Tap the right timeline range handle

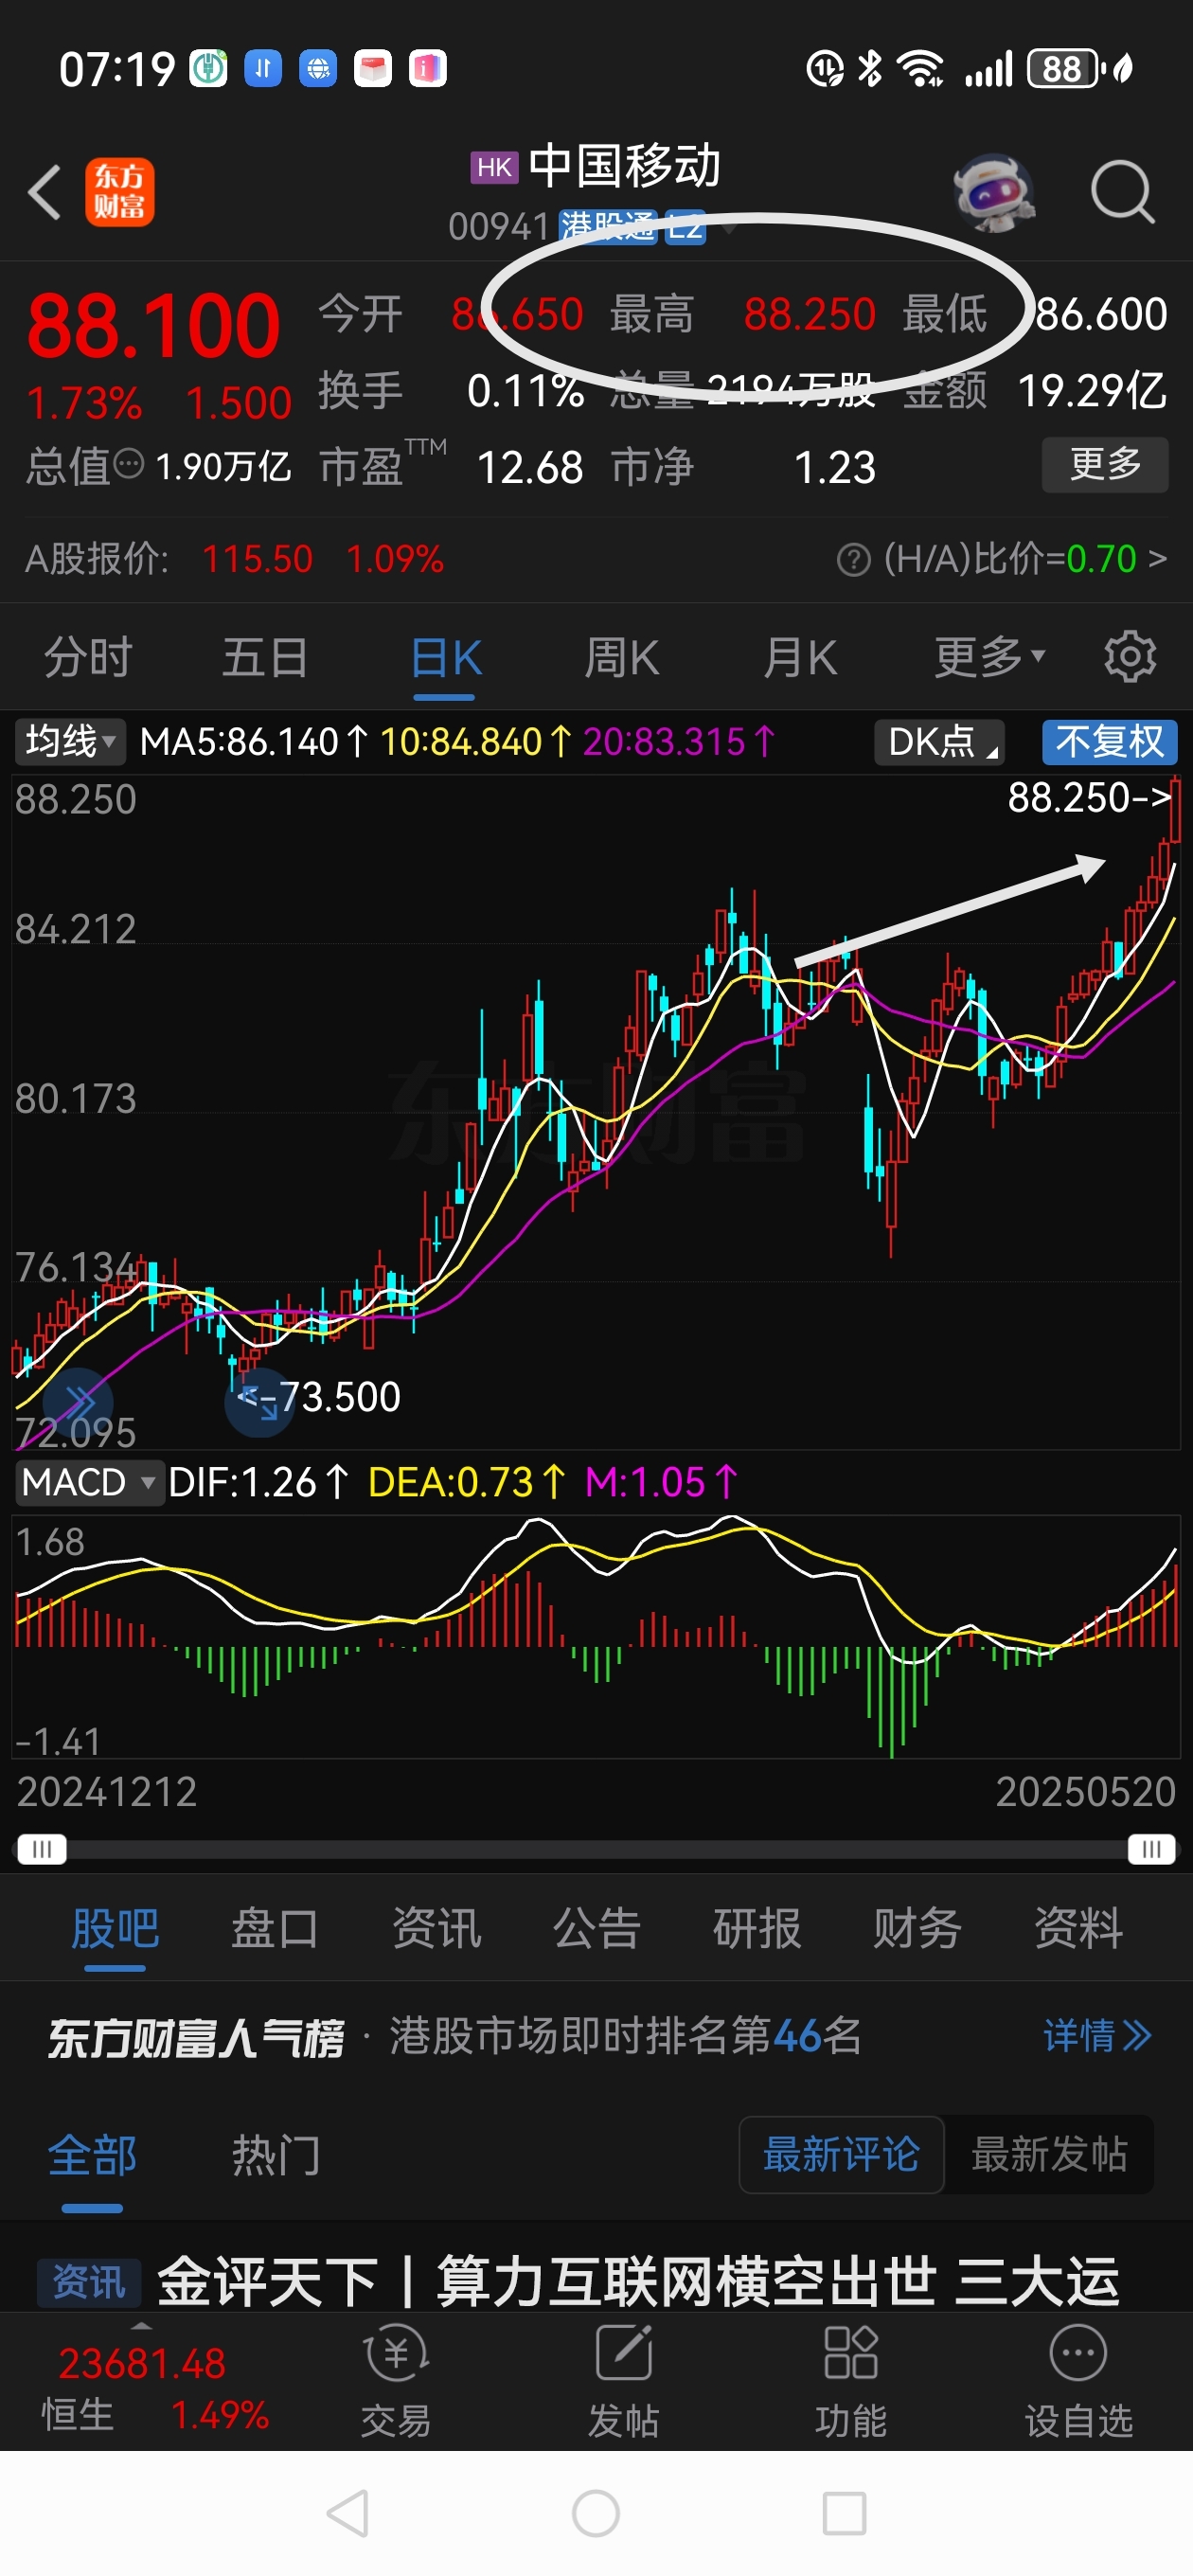pyautogui.click(x=1151, y=1848)
